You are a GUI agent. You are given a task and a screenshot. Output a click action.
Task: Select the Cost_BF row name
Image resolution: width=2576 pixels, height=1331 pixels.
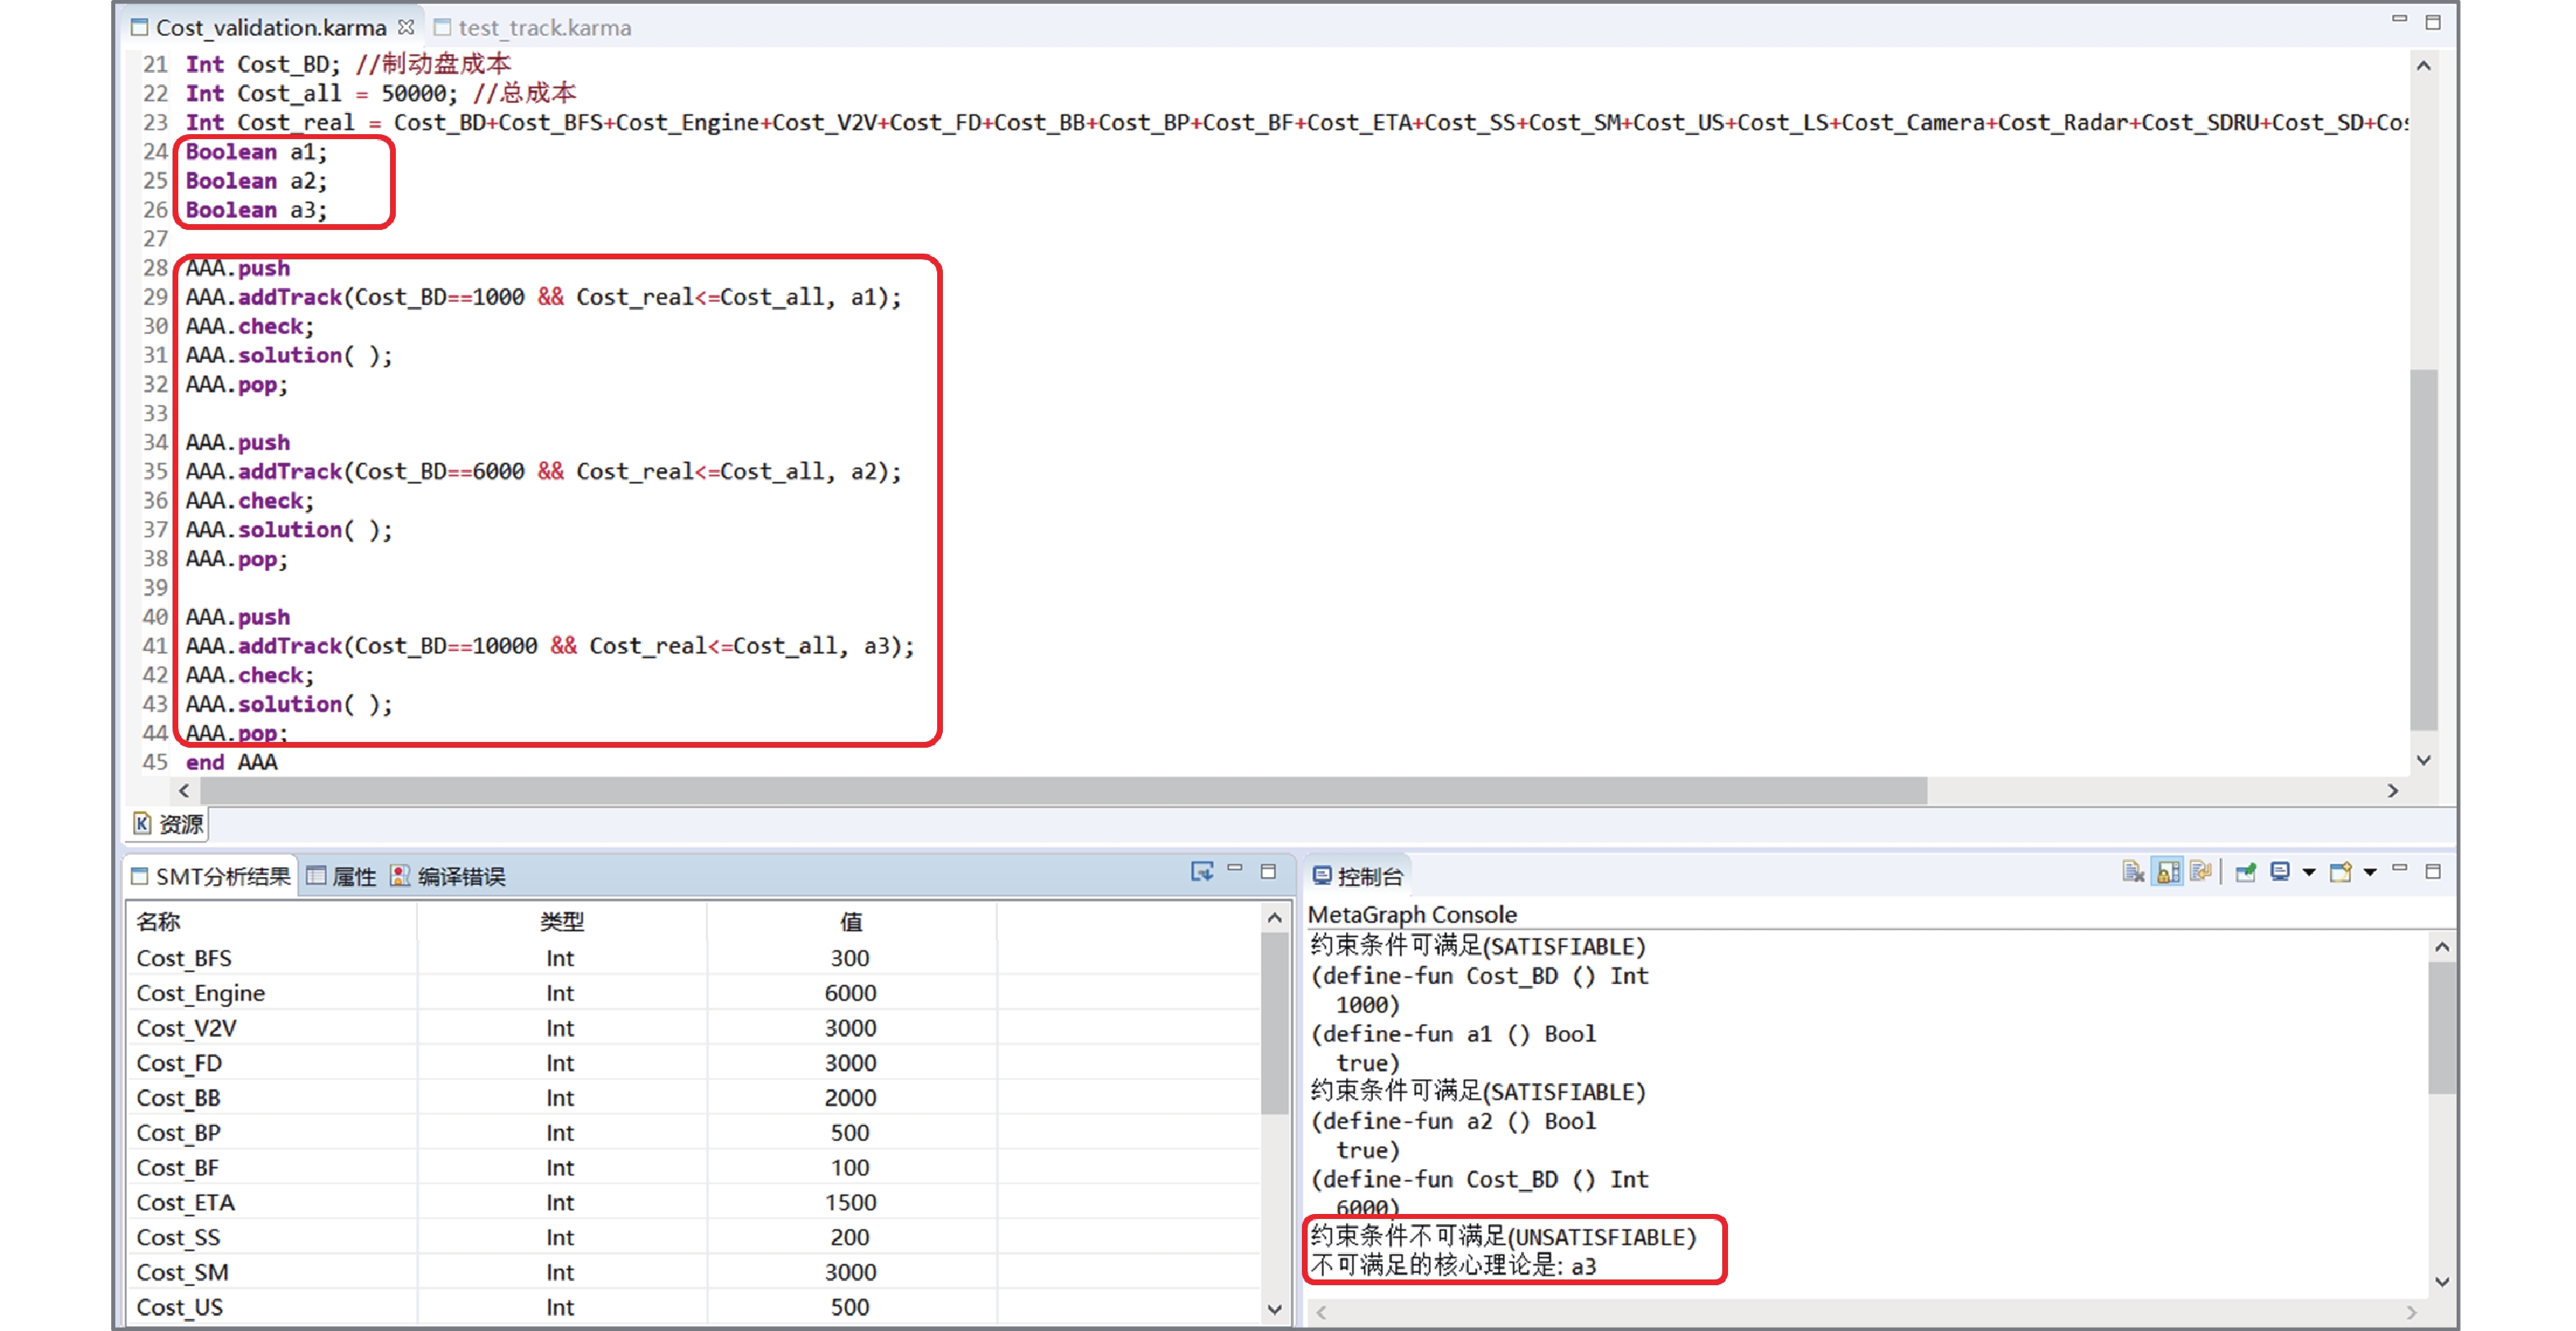pyautogui.click(x=177, y=1168)
